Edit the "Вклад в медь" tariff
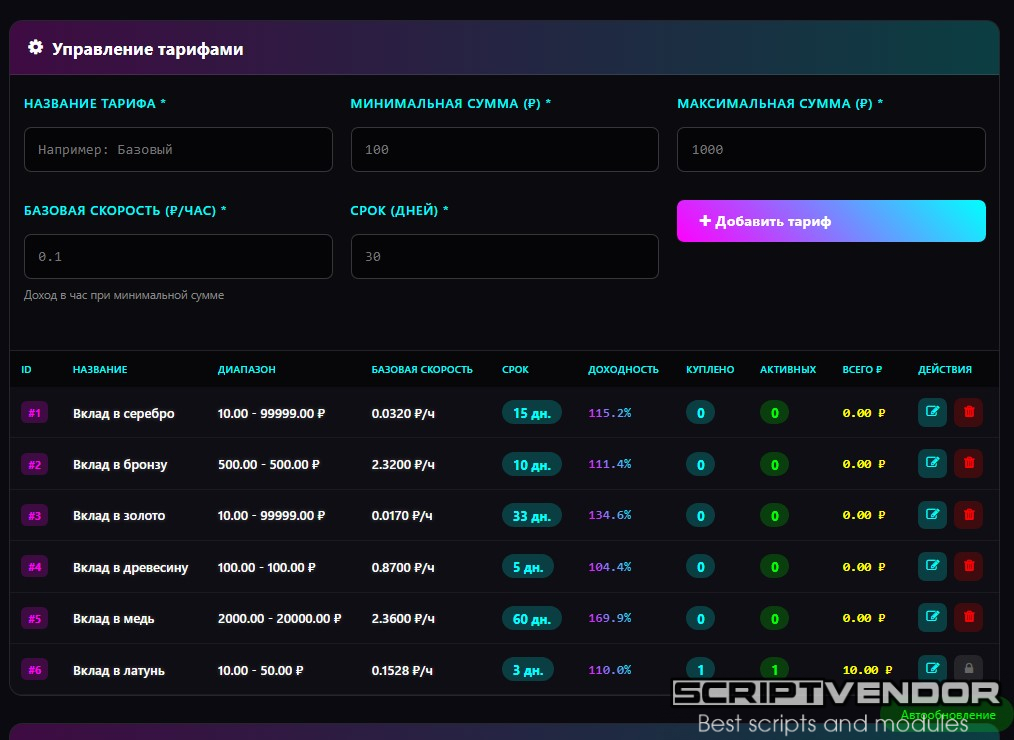The image size is (1014, 740). pyautogui.click(x=932, y=618)
